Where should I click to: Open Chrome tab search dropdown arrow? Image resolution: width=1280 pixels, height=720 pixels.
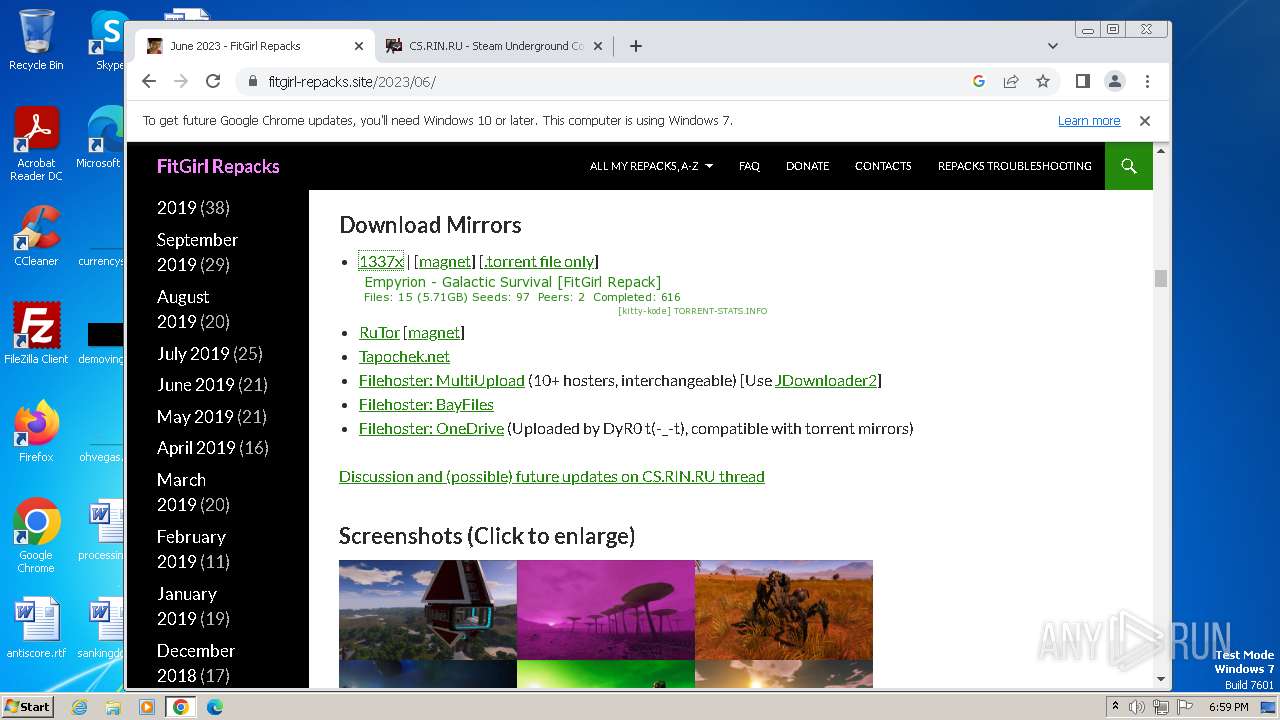click(1052, 46)
